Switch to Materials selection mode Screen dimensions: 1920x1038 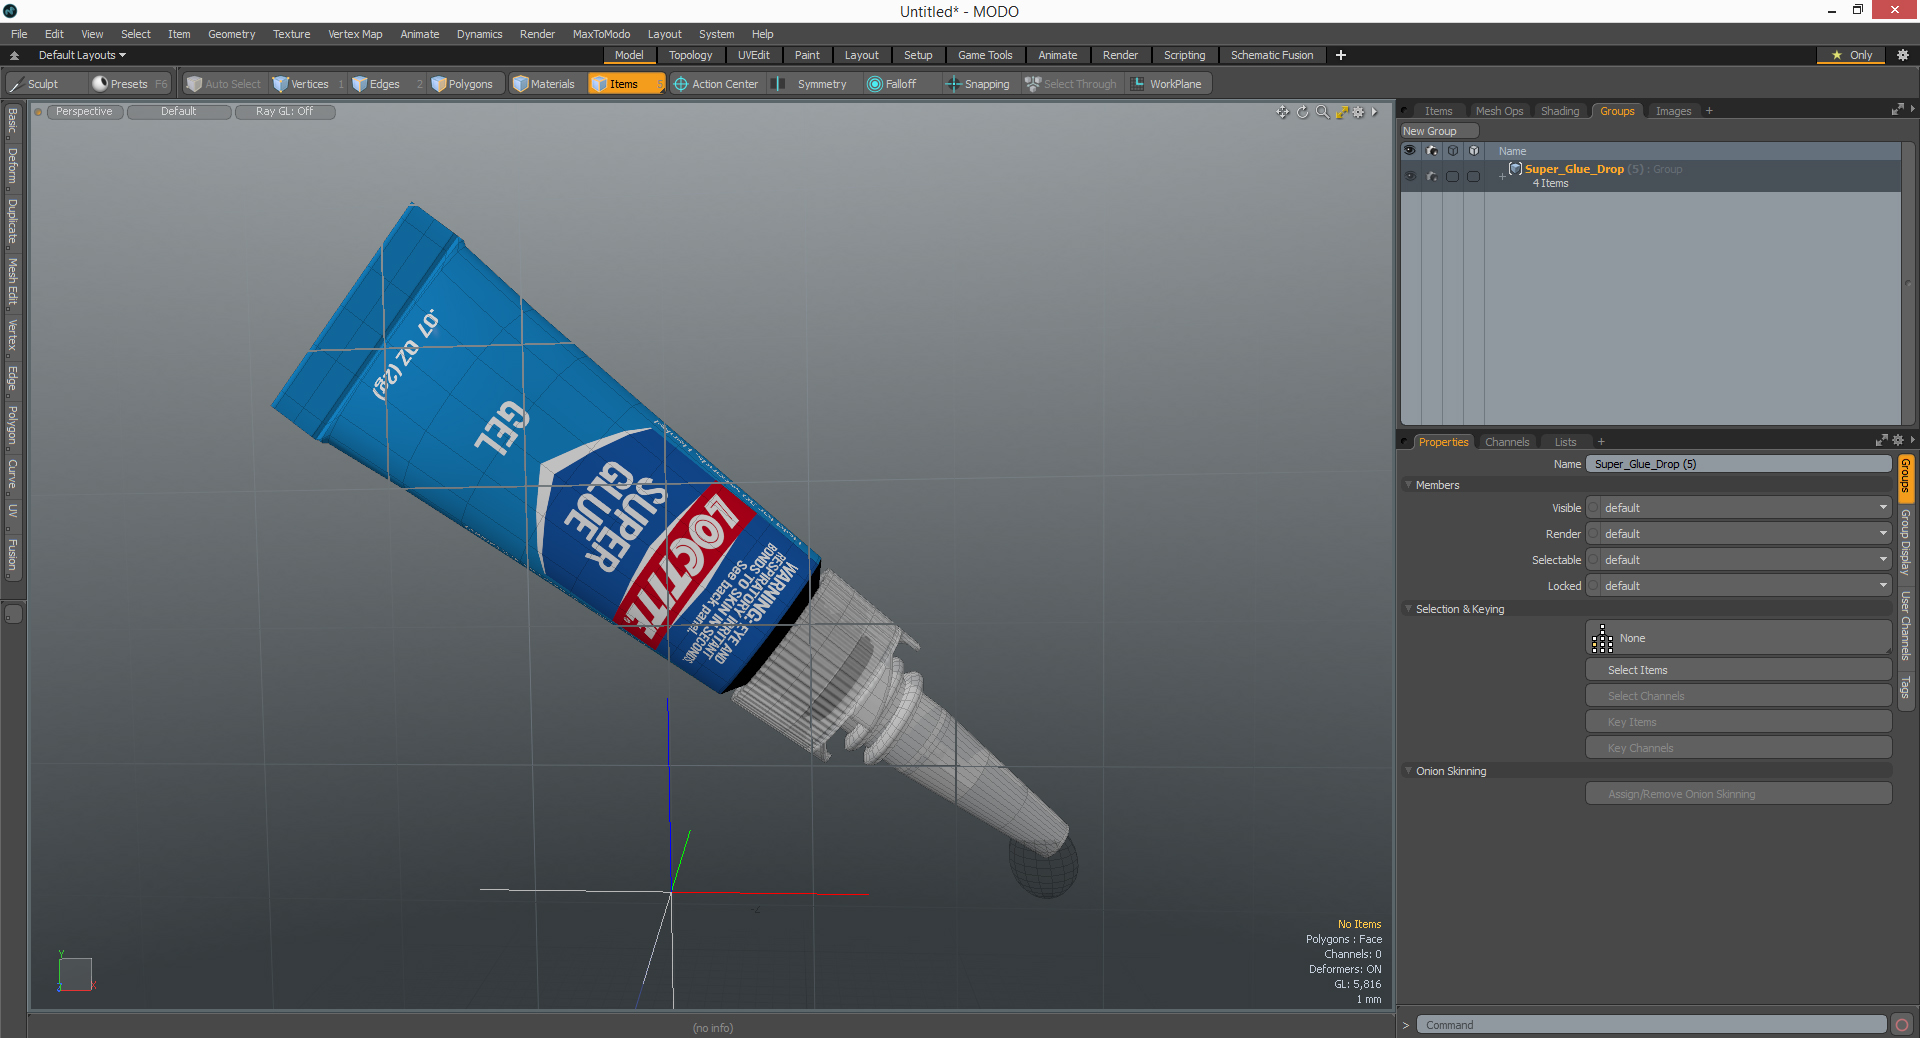pyautogui.click(x=544, y=84)
